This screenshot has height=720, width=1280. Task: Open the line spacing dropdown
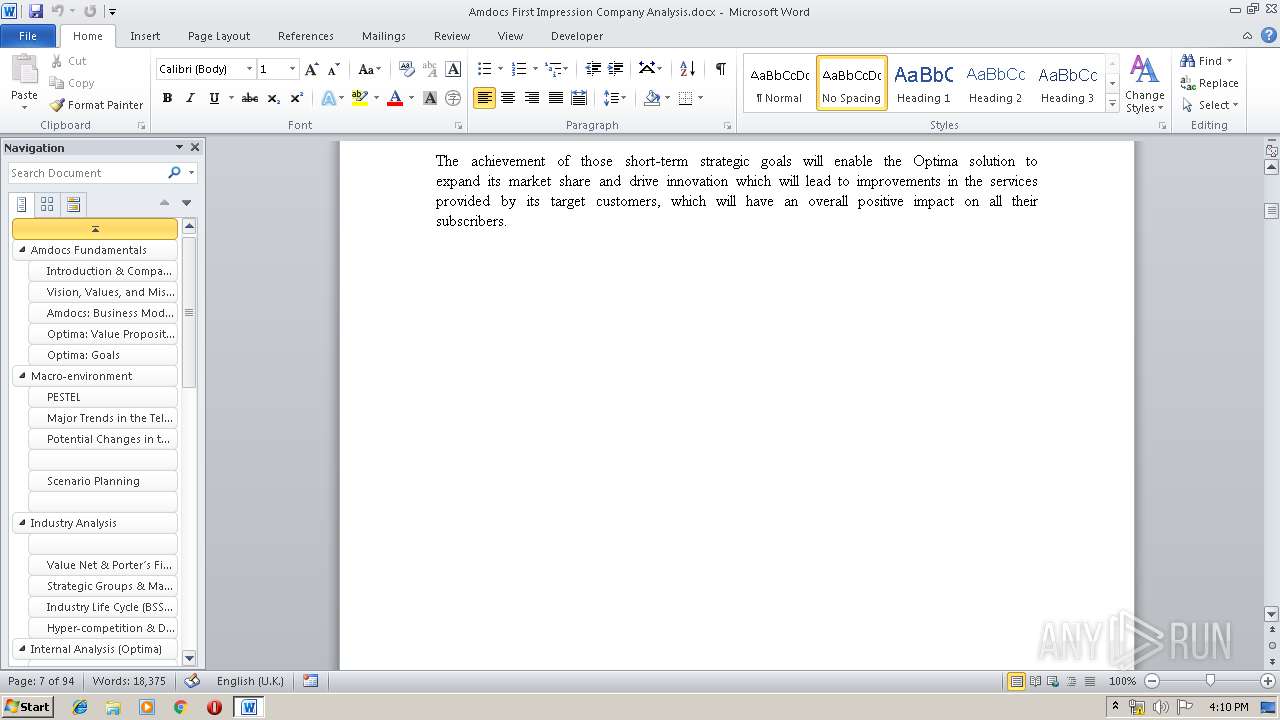tap(615, 98)
